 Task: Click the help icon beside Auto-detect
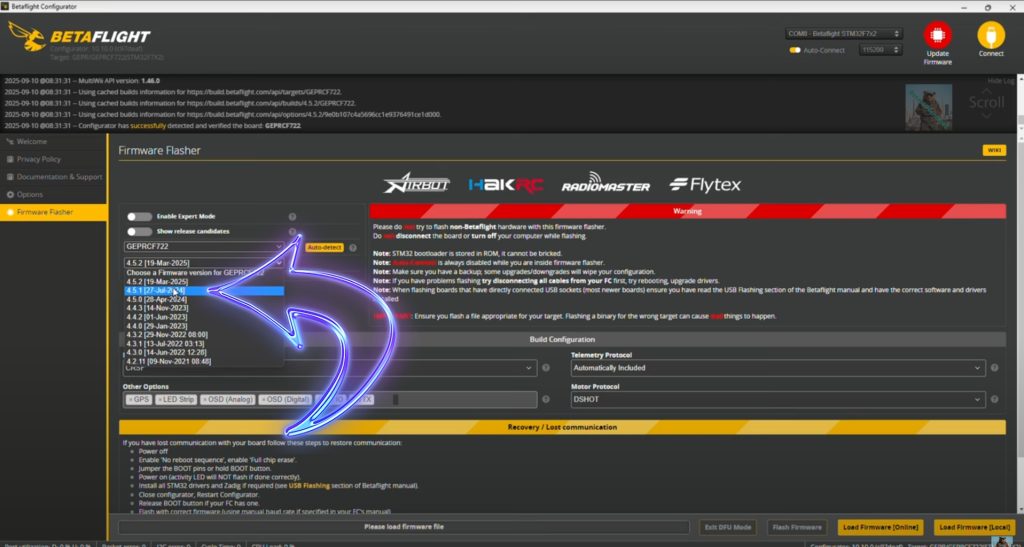(353, 247)
